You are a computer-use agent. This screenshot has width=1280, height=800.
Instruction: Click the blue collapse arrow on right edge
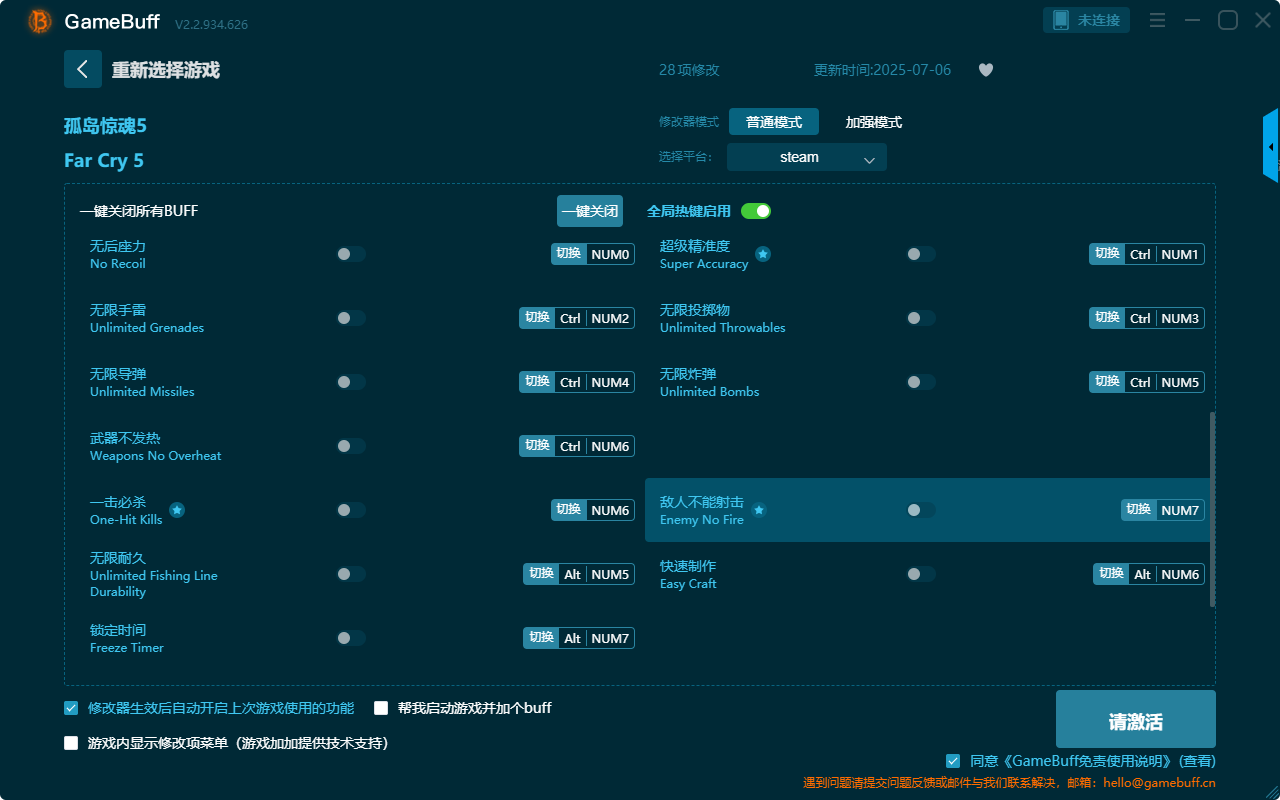click(x=1271, y=145)
